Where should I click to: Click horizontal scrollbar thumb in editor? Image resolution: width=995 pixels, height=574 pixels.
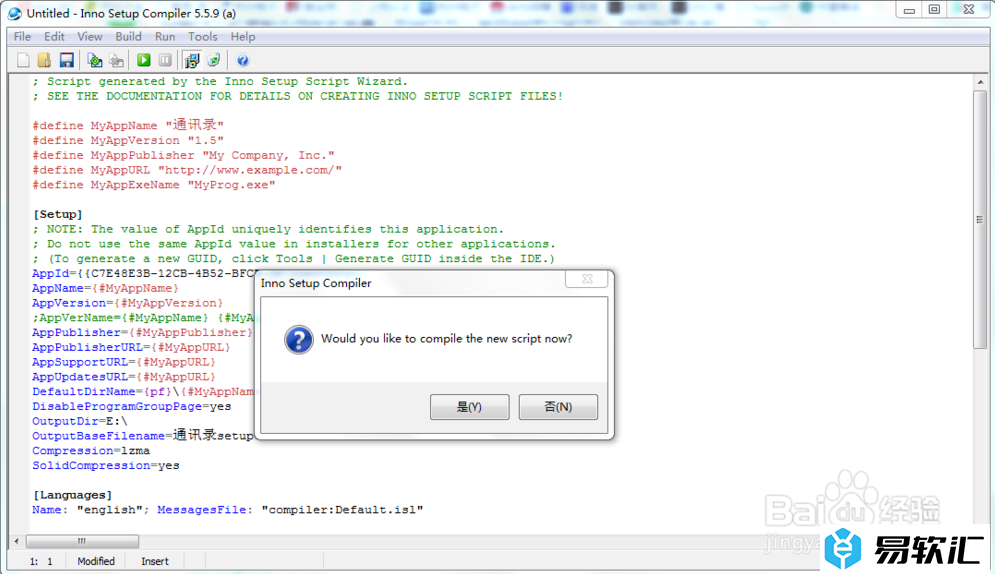82,541
